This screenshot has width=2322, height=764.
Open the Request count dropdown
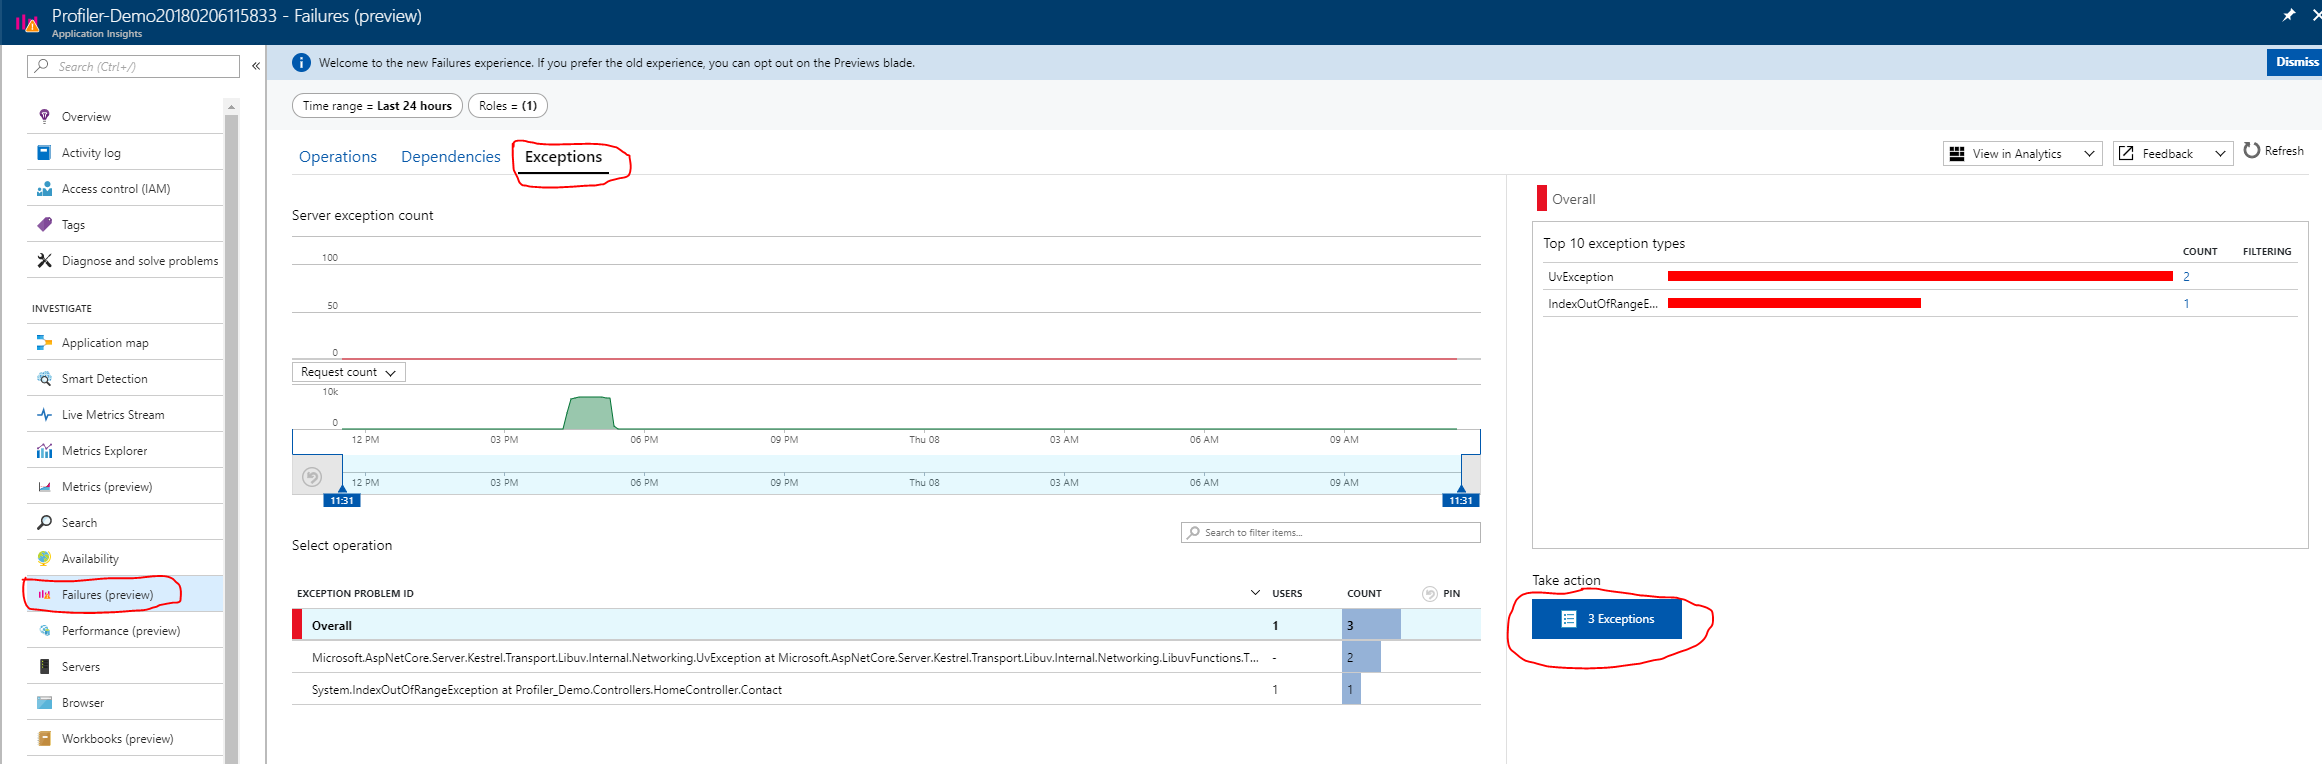[349, 372]
